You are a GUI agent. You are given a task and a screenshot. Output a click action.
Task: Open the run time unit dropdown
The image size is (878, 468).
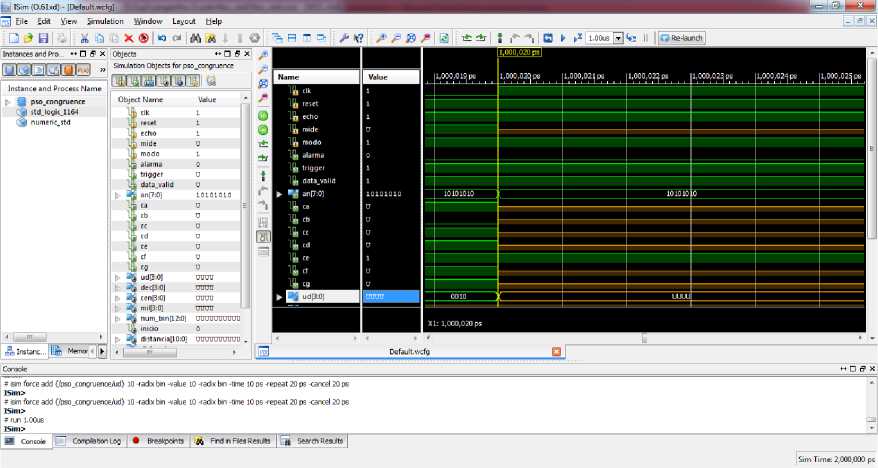tap(618, 38)
